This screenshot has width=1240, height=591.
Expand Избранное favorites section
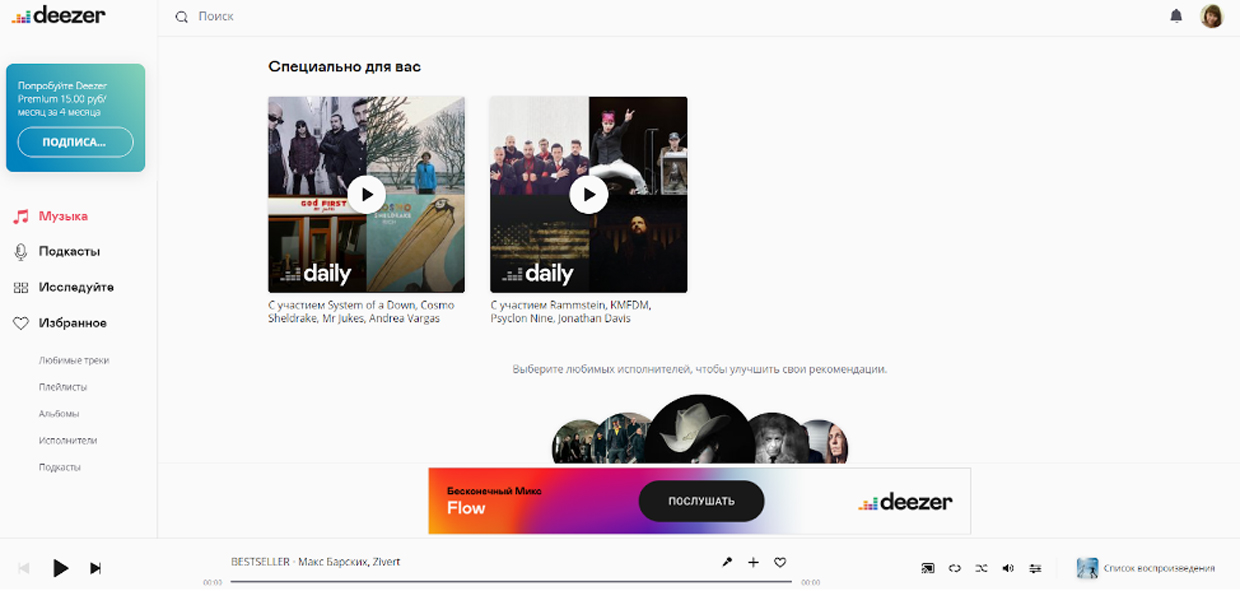pyautogui.click(x=72, y=323)
